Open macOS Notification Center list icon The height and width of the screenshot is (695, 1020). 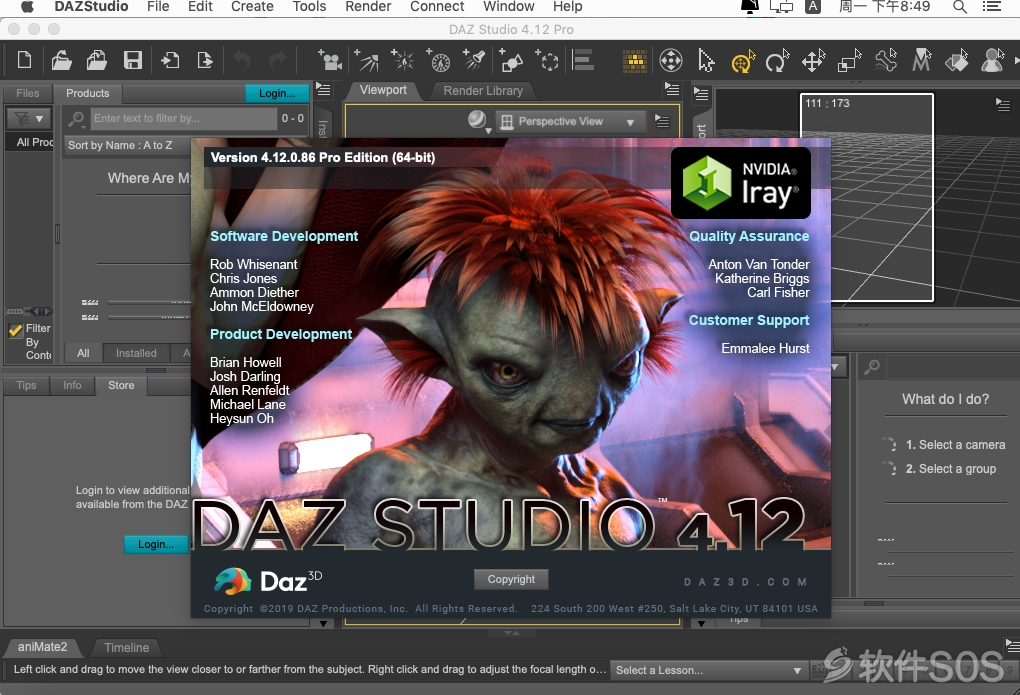991,7
